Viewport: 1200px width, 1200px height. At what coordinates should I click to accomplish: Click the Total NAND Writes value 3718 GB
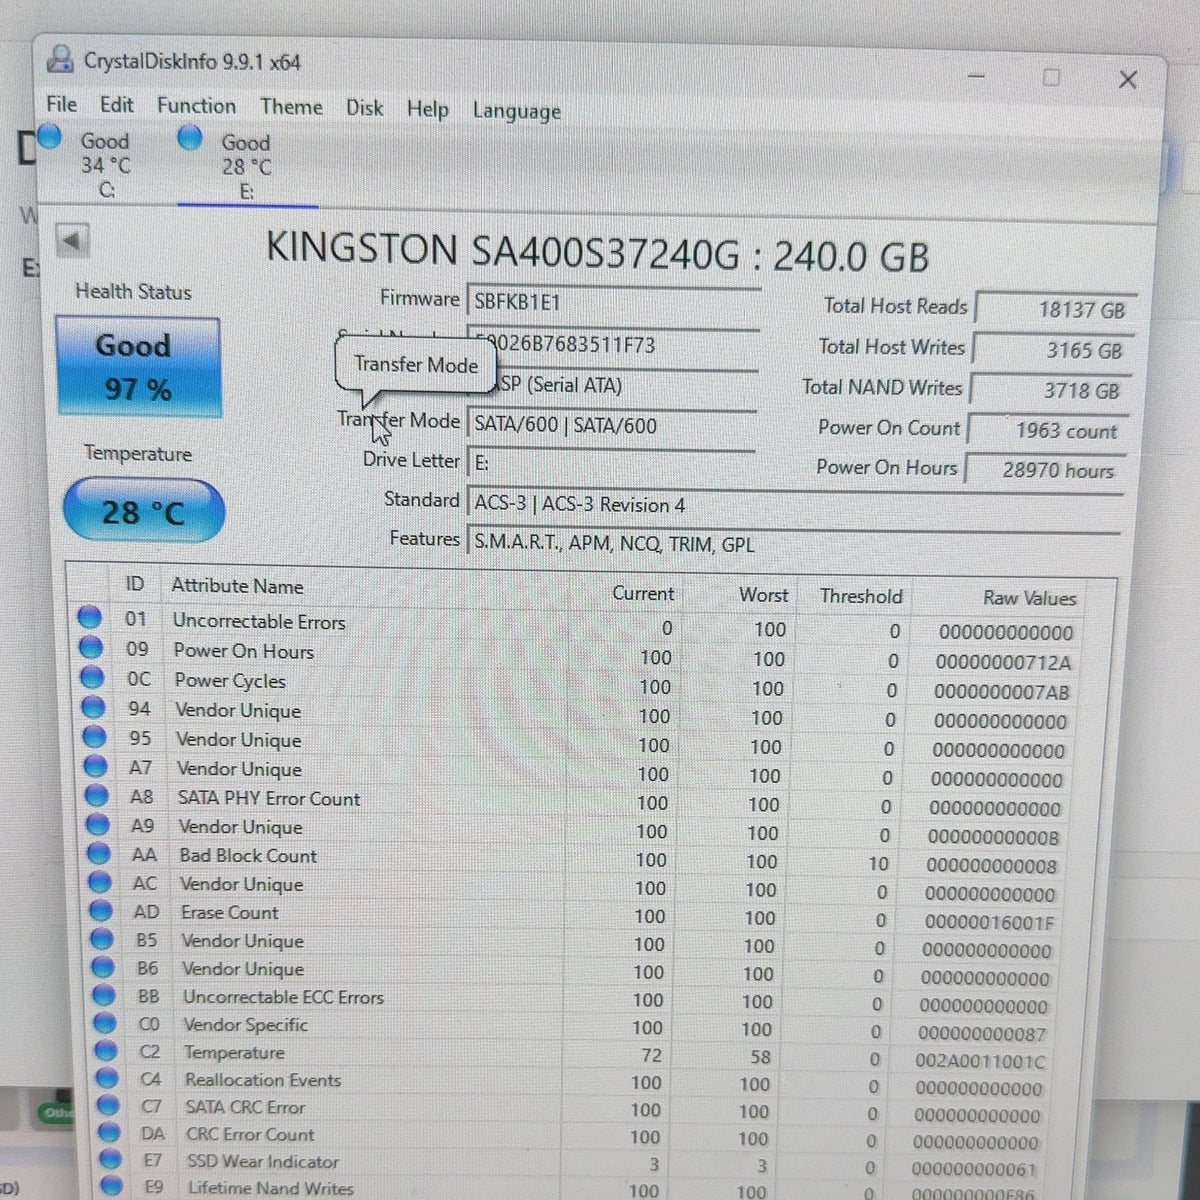[1051, 390]
